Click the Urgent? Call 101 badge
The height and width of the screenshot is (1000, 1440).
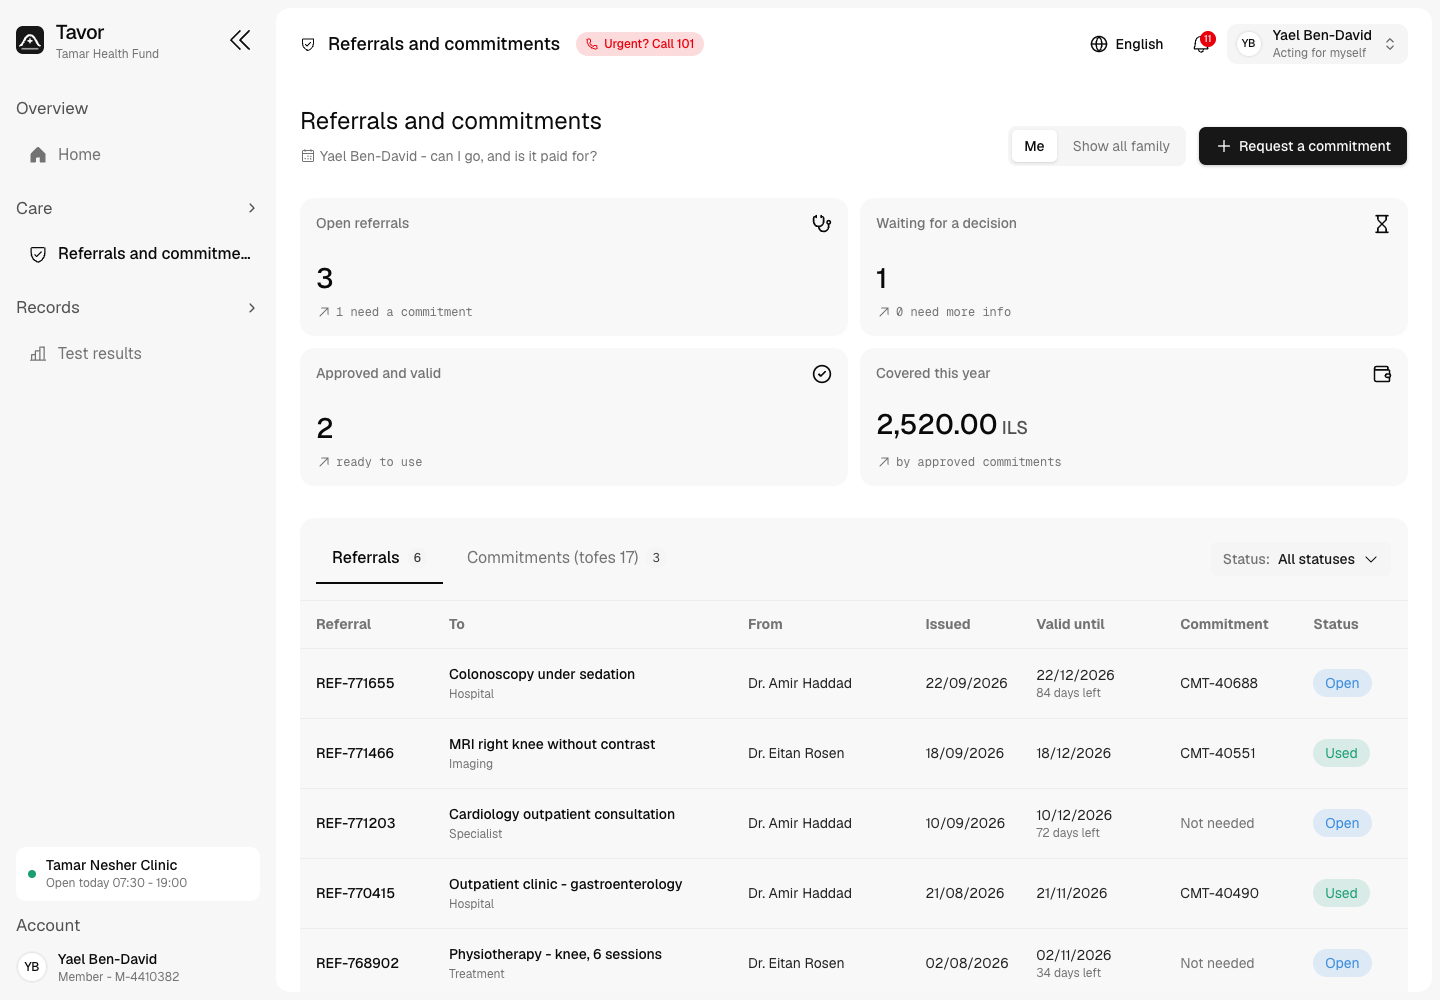coord(640,44)
